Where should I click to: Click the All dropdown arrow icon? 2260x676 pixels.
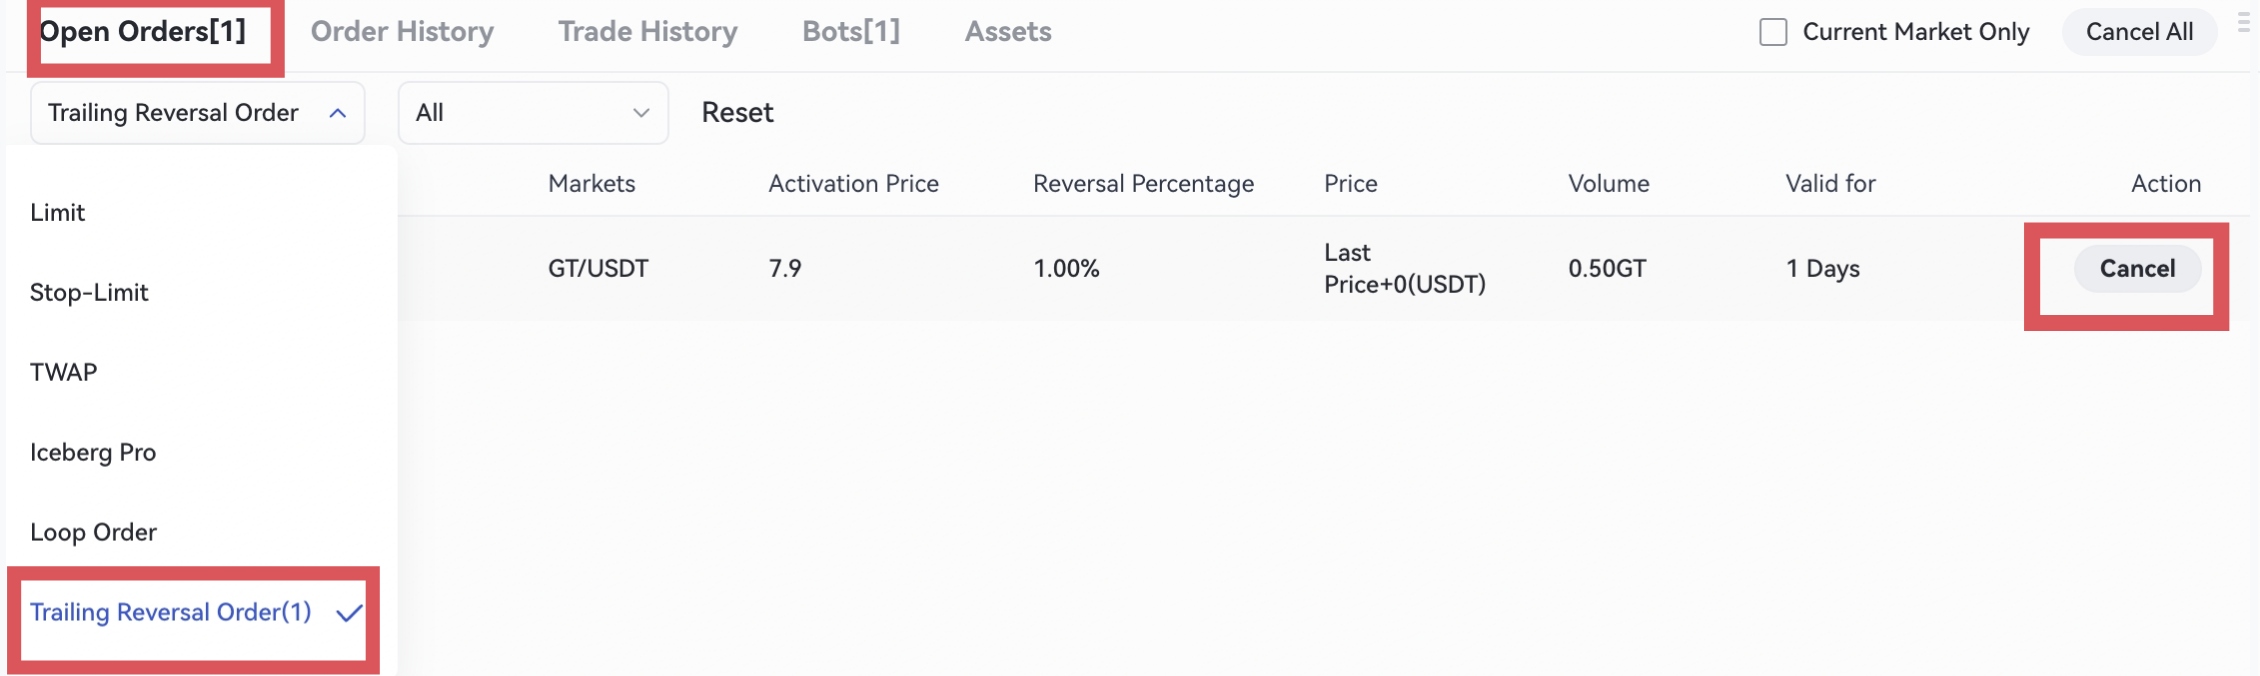[641, 113]
